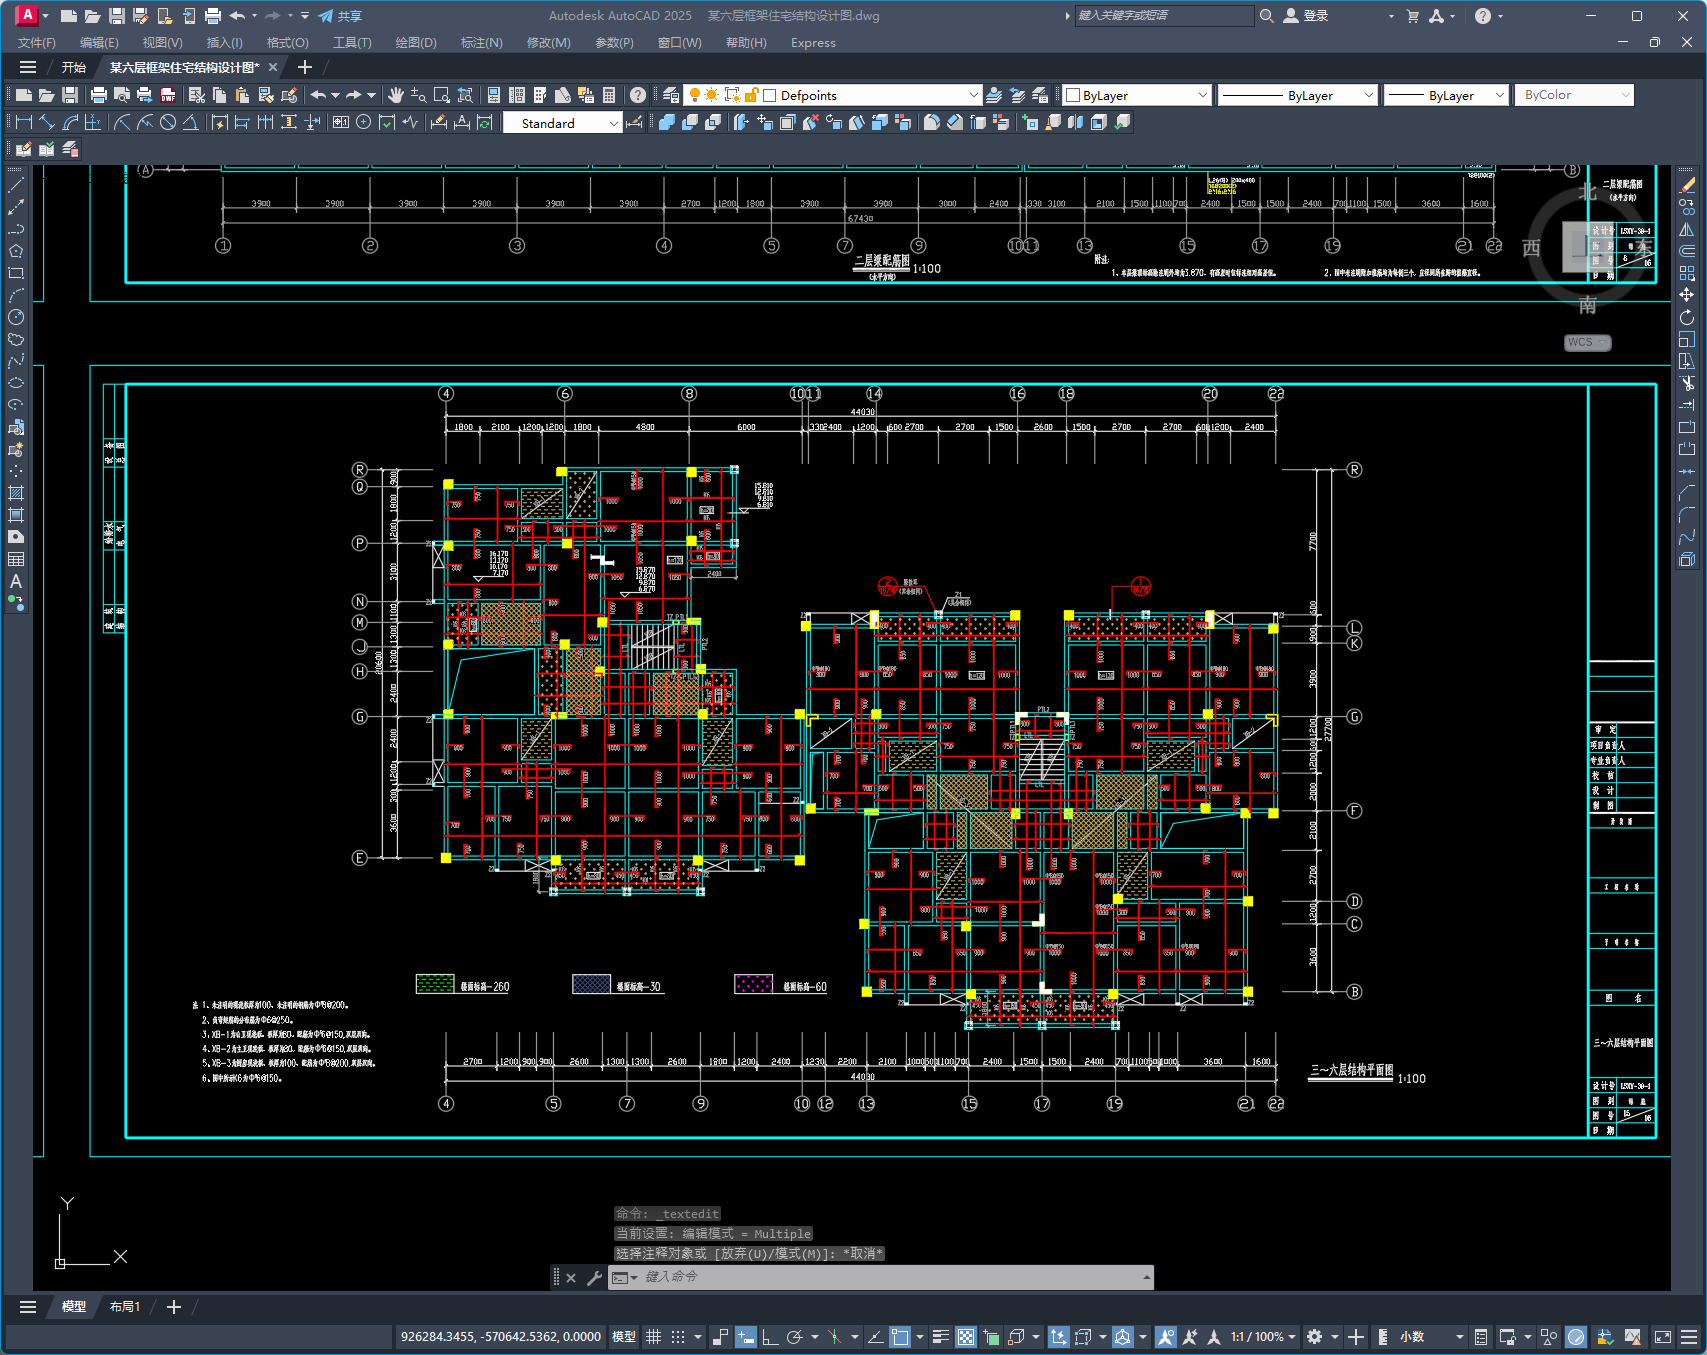
Task: Select the Hatch tool in left toolbar
Action: point(16,493)
